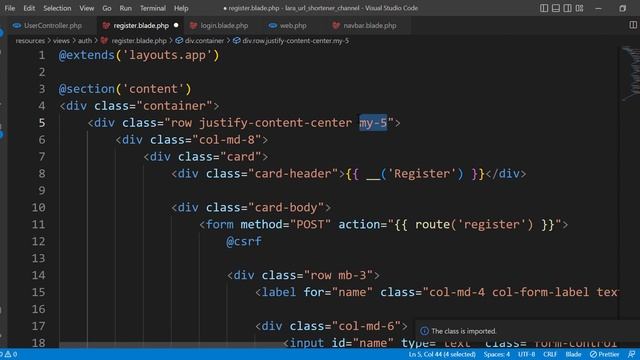
Task: Toggle secondary side bar layout icon
Action: (567, 8)
